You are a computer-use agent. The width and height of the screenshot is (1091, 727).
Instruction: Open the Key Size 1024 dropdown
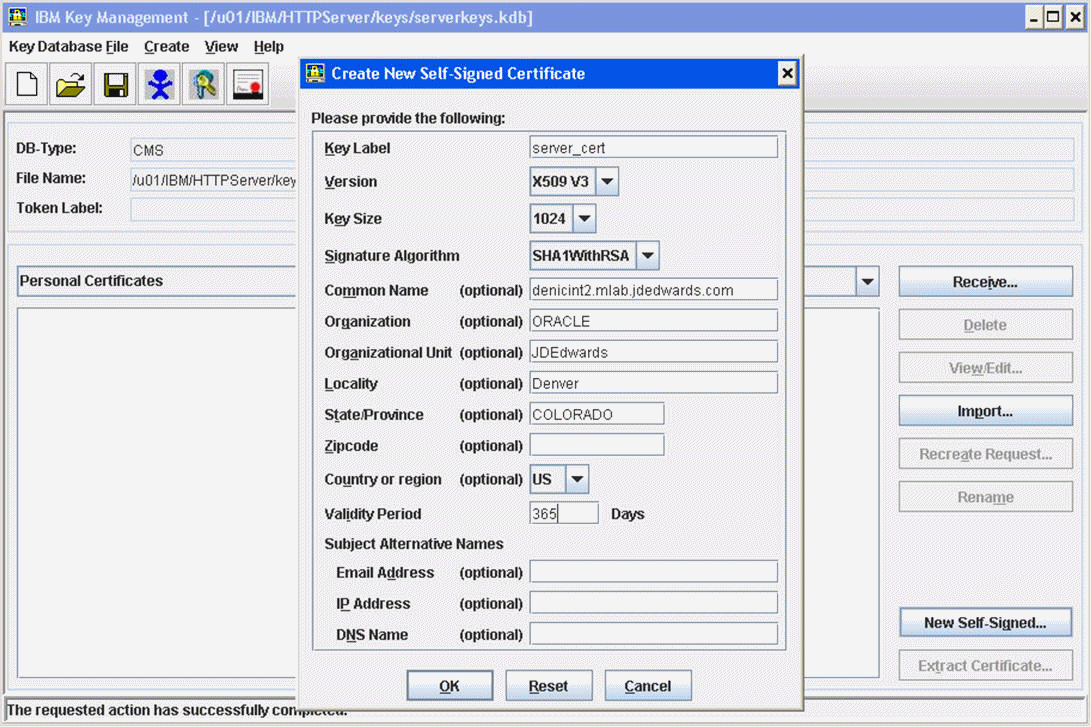pos(584,218)
